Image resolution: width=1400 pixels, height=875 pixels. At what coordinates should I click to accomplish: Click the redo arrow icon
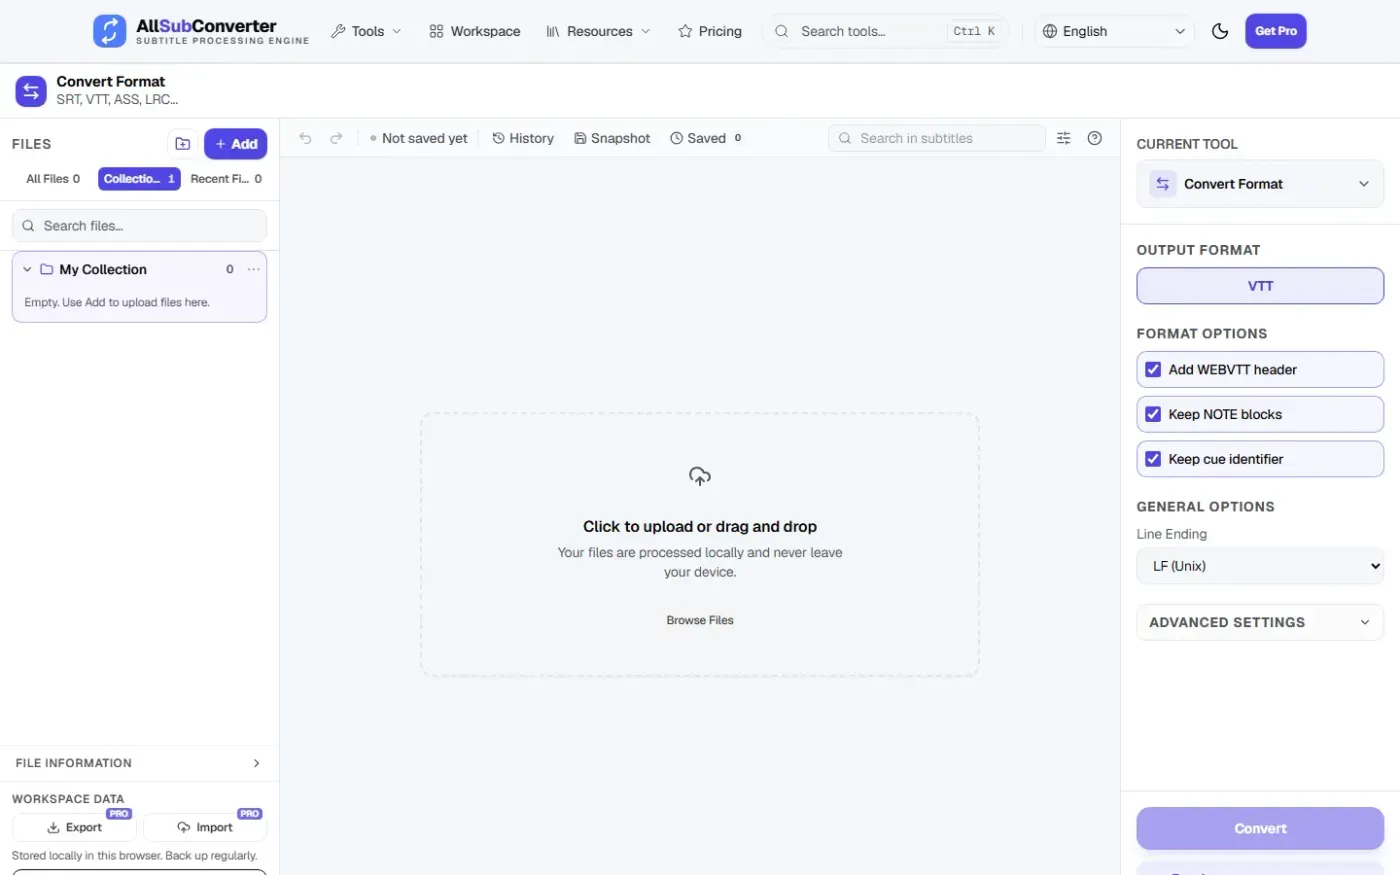337,138
